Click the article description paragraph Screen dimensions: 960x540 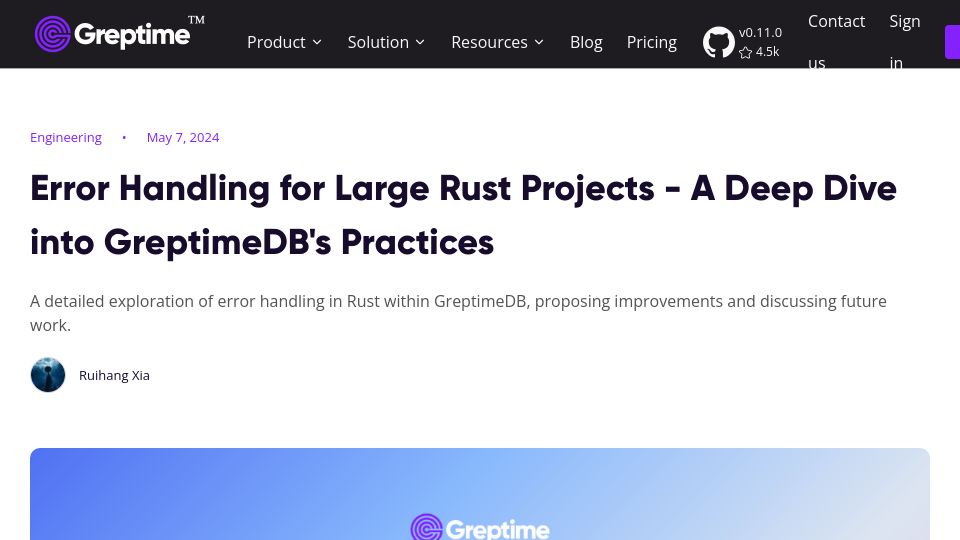[459, 313]
